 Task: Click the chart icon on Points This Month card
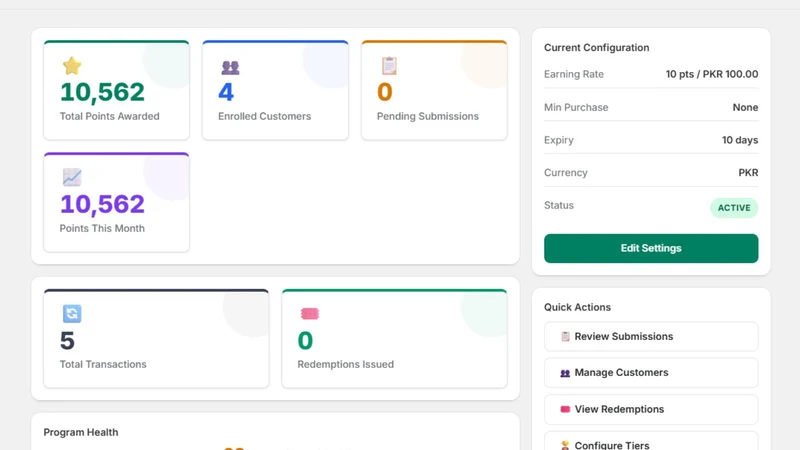(x=72, y=177)
